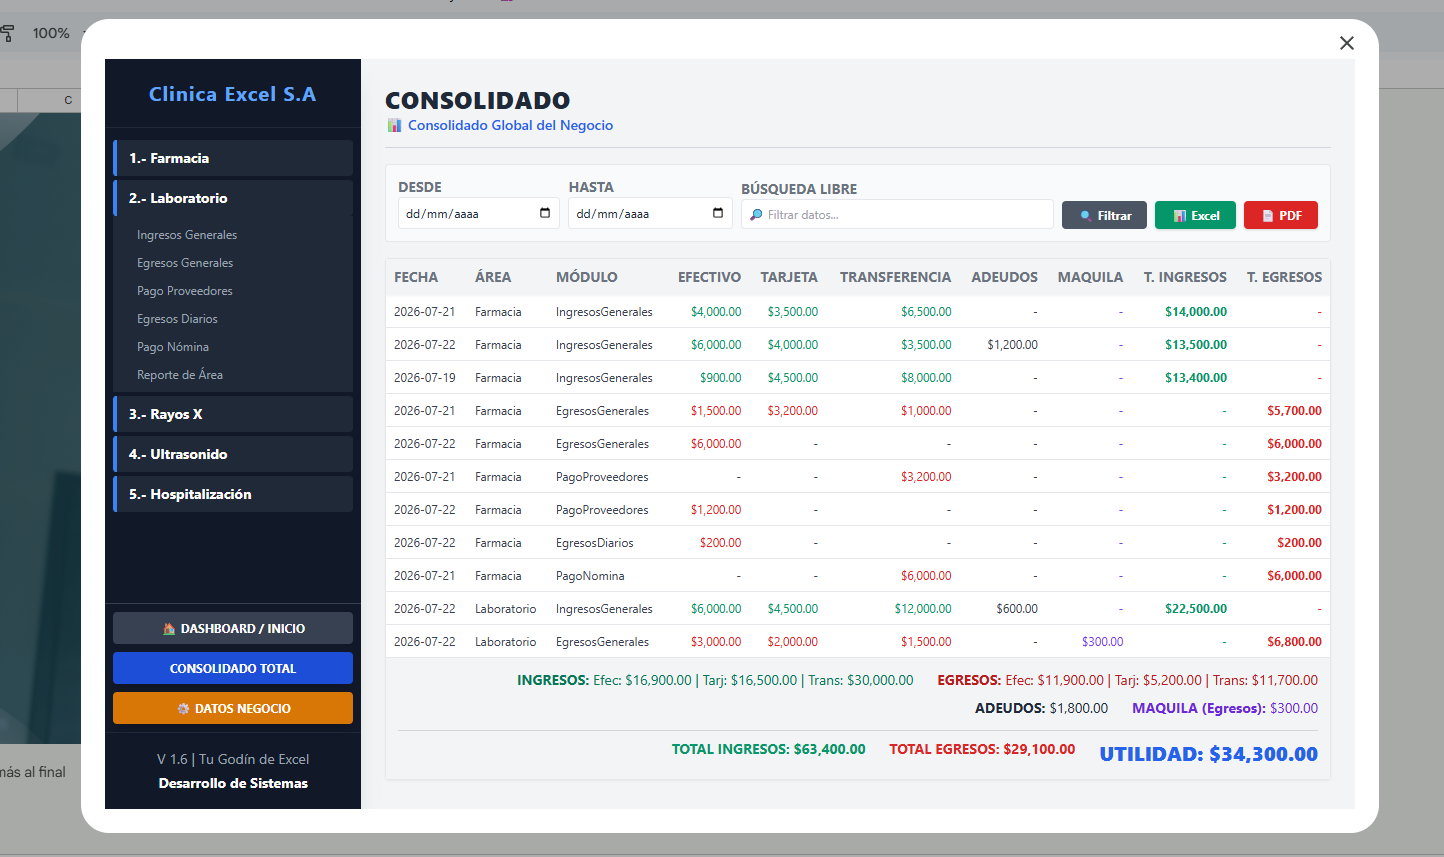Select the $14,000.00 total ingresos cell

[1196, 312]
